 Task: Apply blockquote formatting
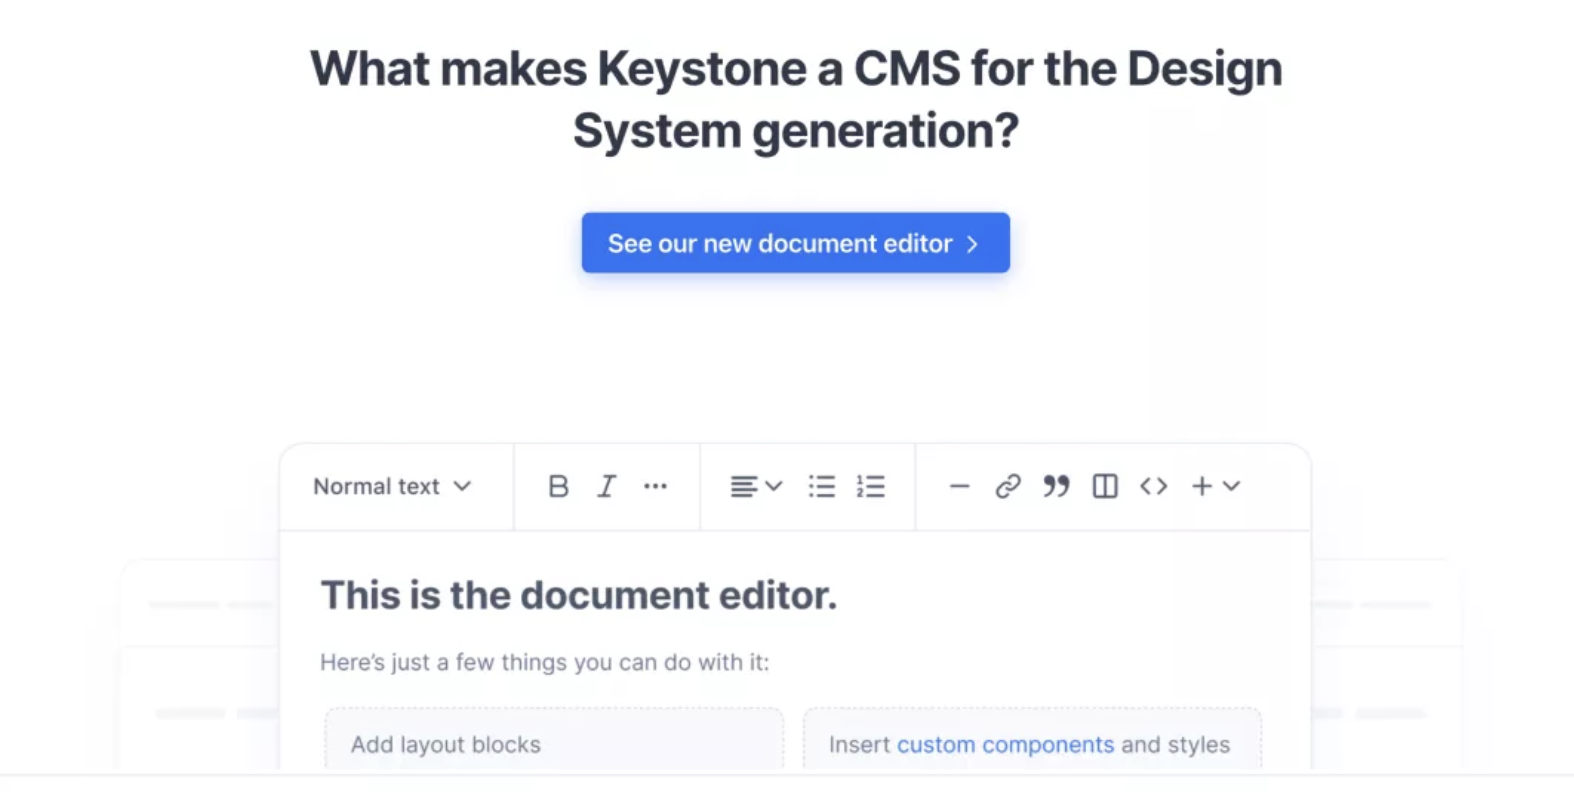point(1056,486)
